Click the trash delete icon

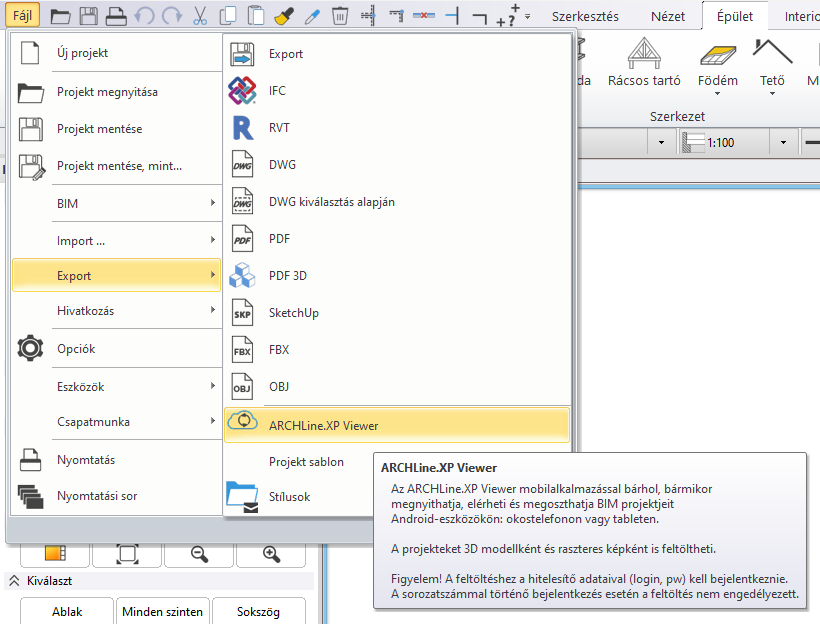pos(339,16)
